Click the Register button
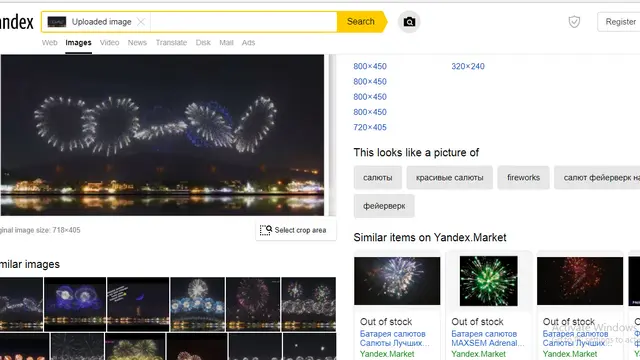The image size is (640, 360). click(x=620, y=22)
